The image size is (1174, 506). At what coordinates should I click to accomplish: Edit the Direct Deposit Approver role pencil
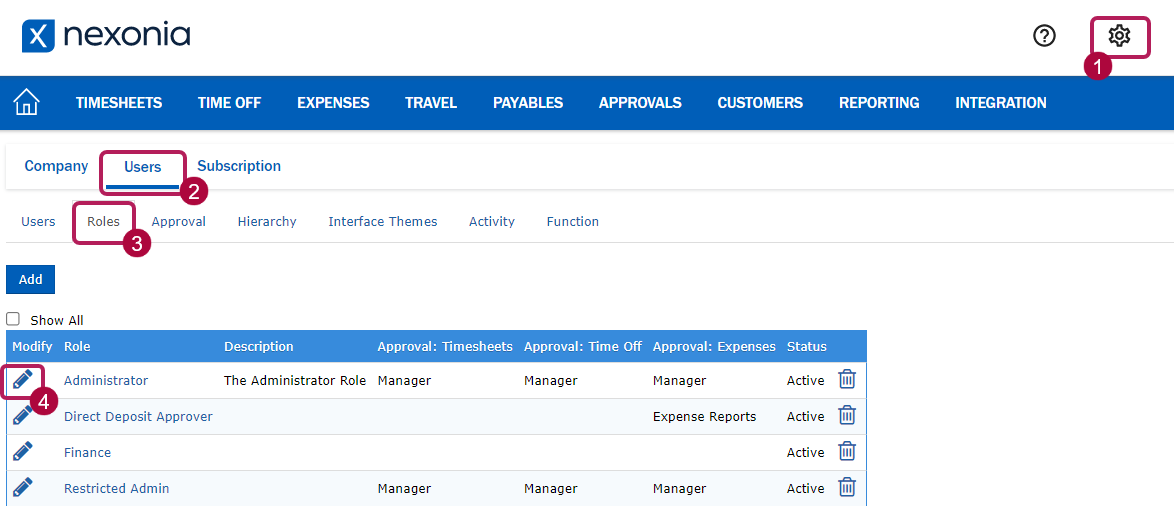pyautogui.click(x=23, y=415)
